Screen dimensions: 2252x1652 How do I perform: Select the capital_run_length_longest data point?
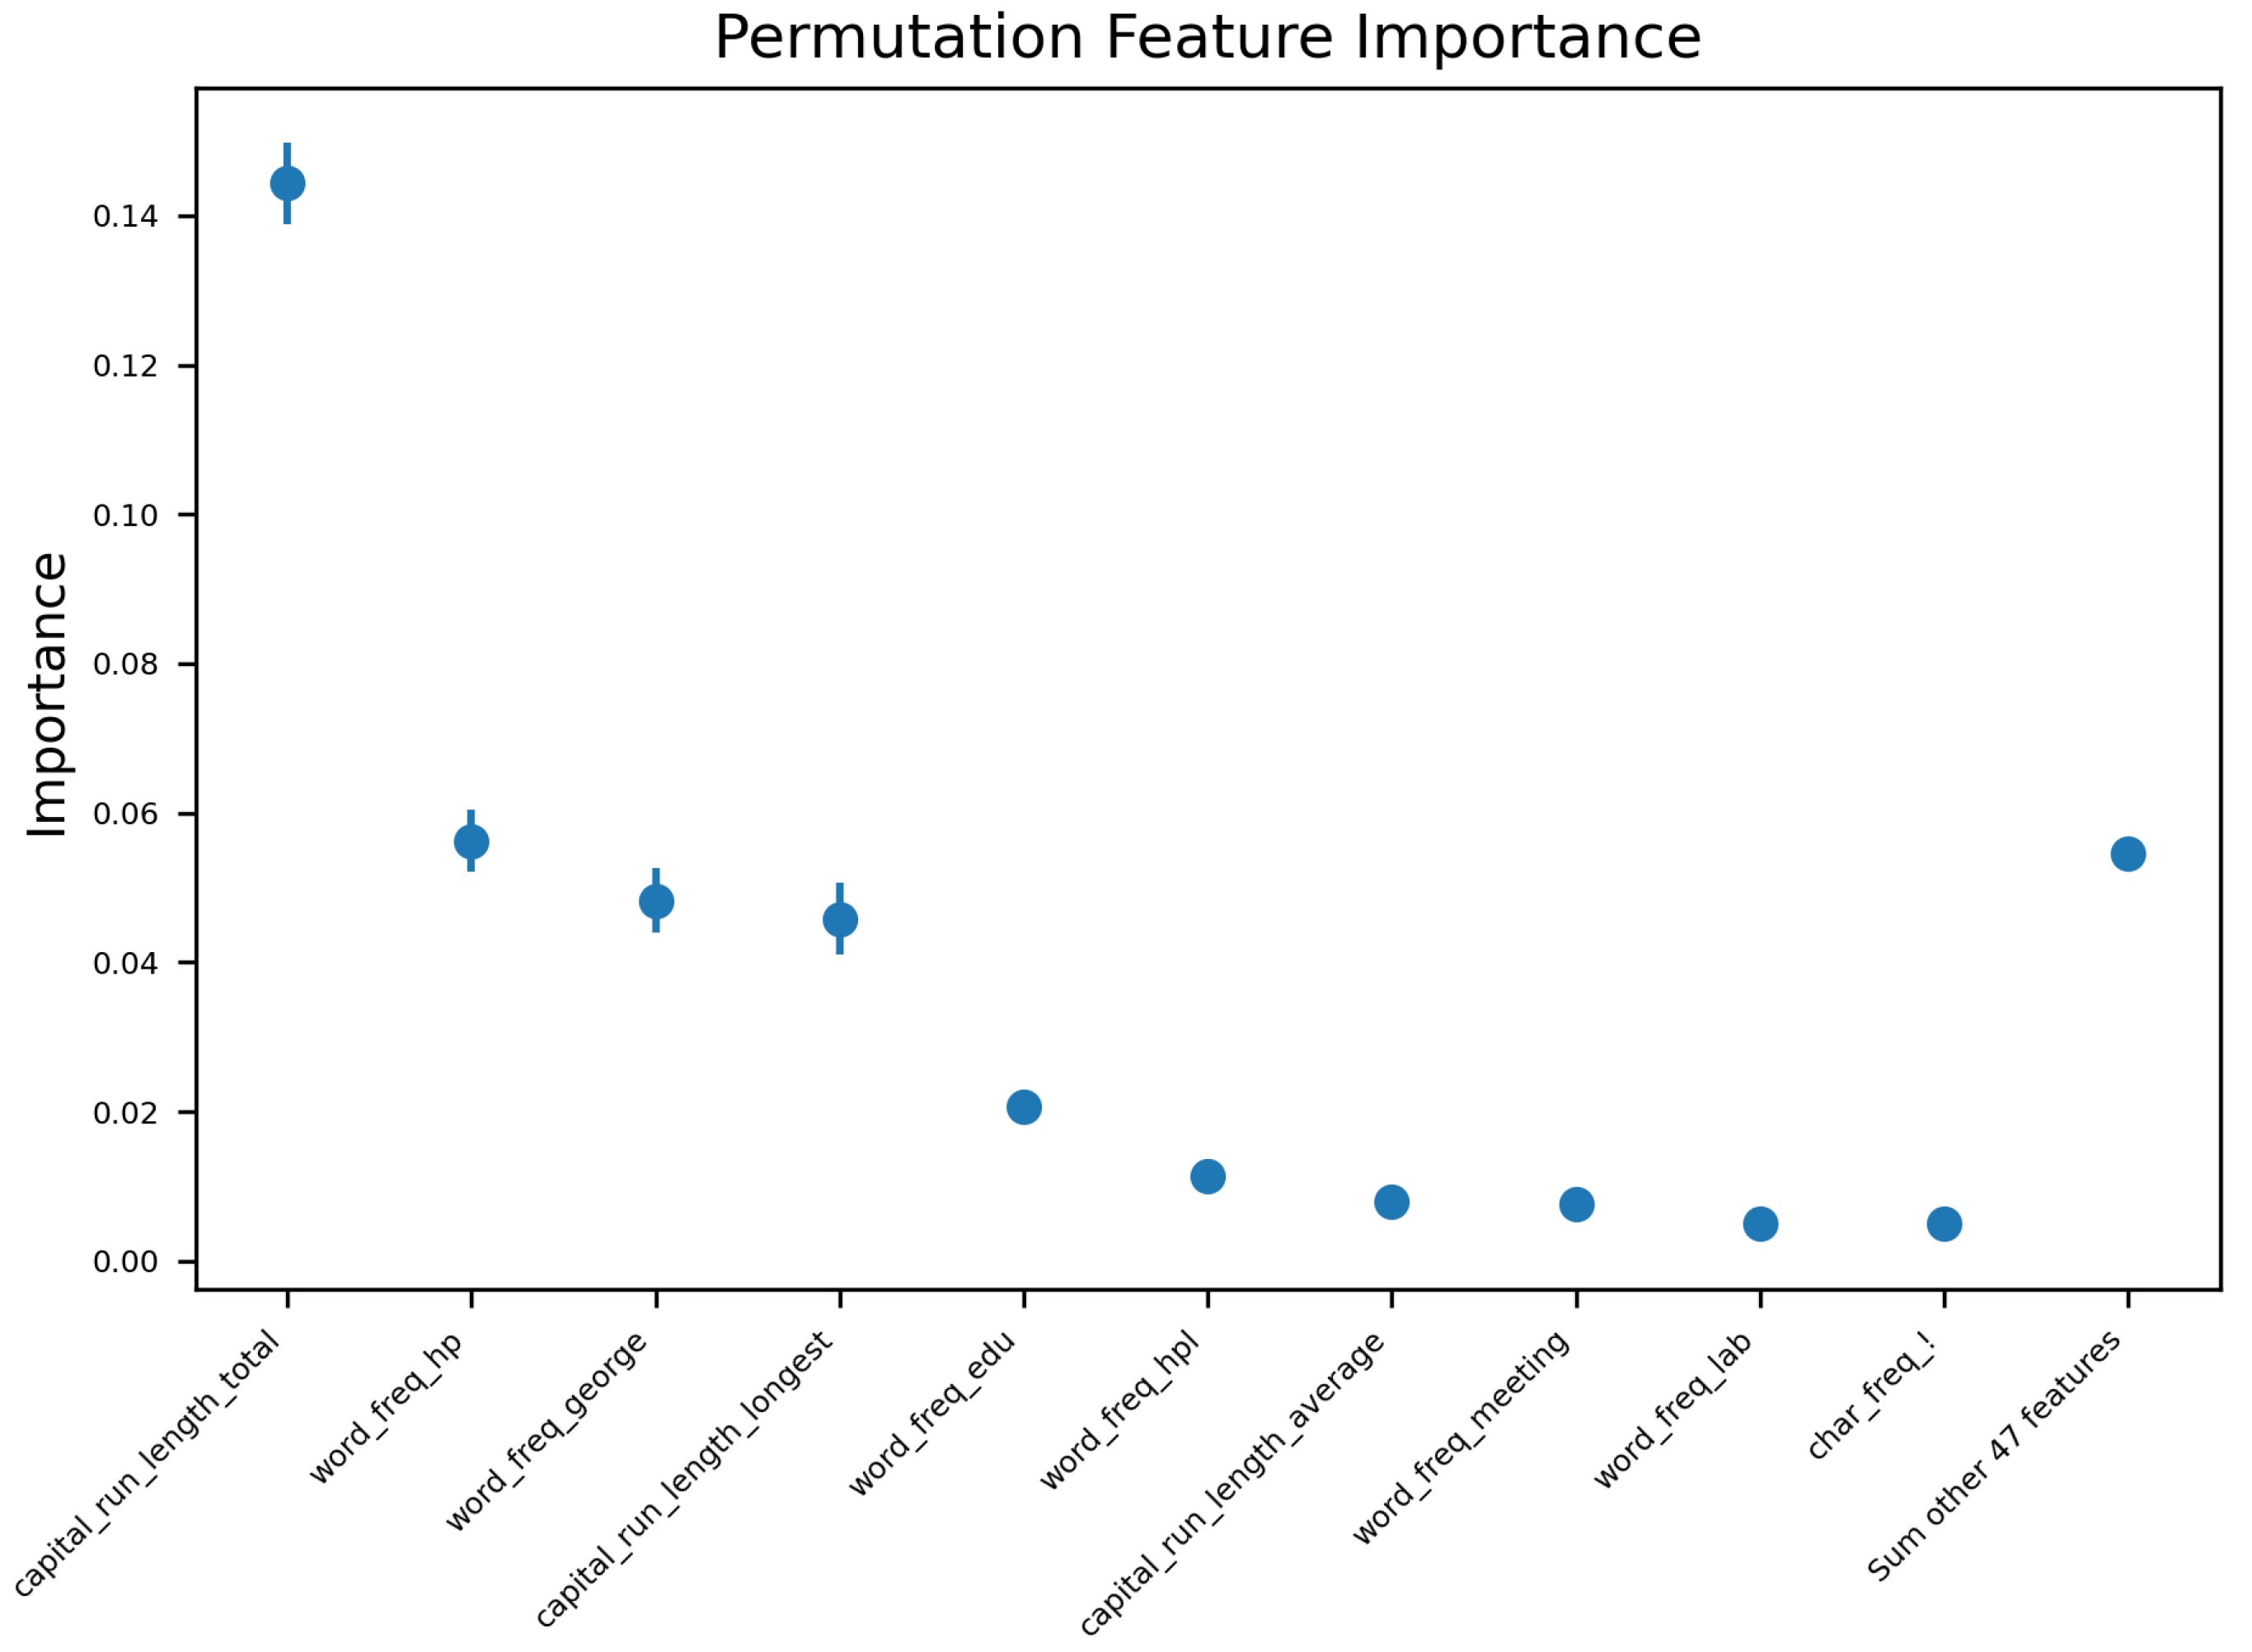840,920
